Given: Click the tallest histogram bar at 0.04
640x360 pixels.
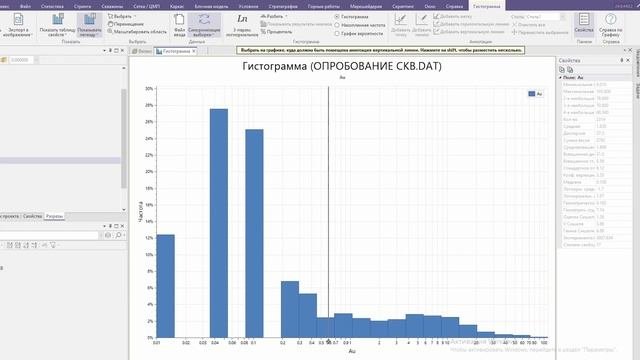Looking at the screenshot, I should pyautogui.click(x=219, y=223).
